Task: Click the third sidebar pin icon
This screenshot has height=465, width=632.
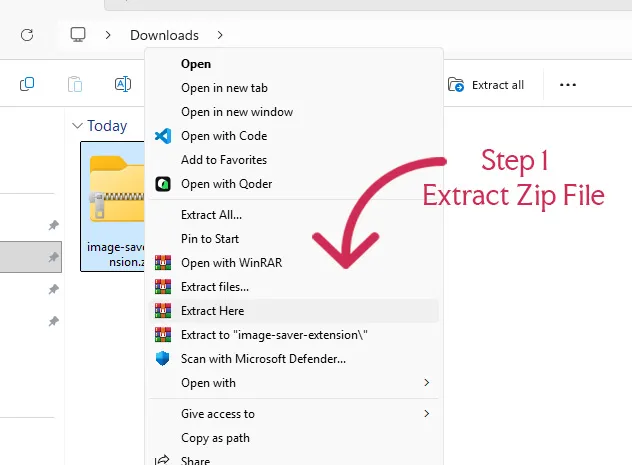Action: (54, 289)
